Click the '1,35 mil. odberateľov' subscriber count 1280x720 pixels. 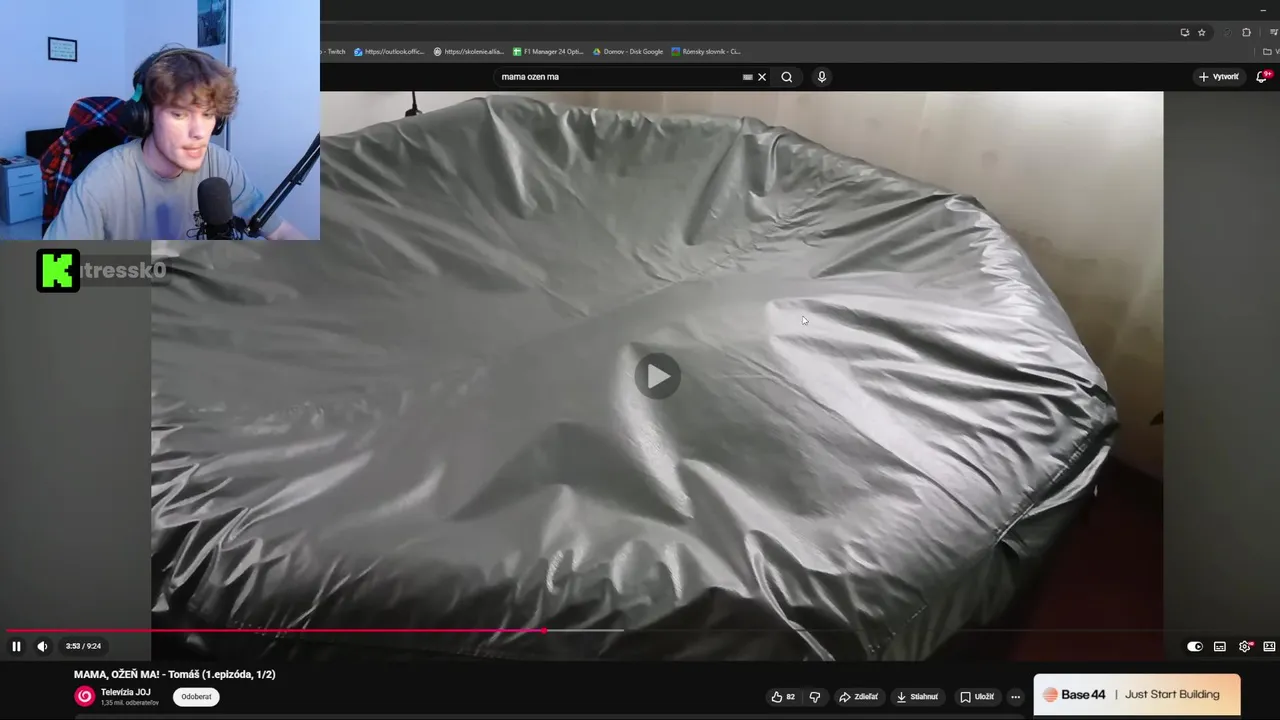click(130, 703)
